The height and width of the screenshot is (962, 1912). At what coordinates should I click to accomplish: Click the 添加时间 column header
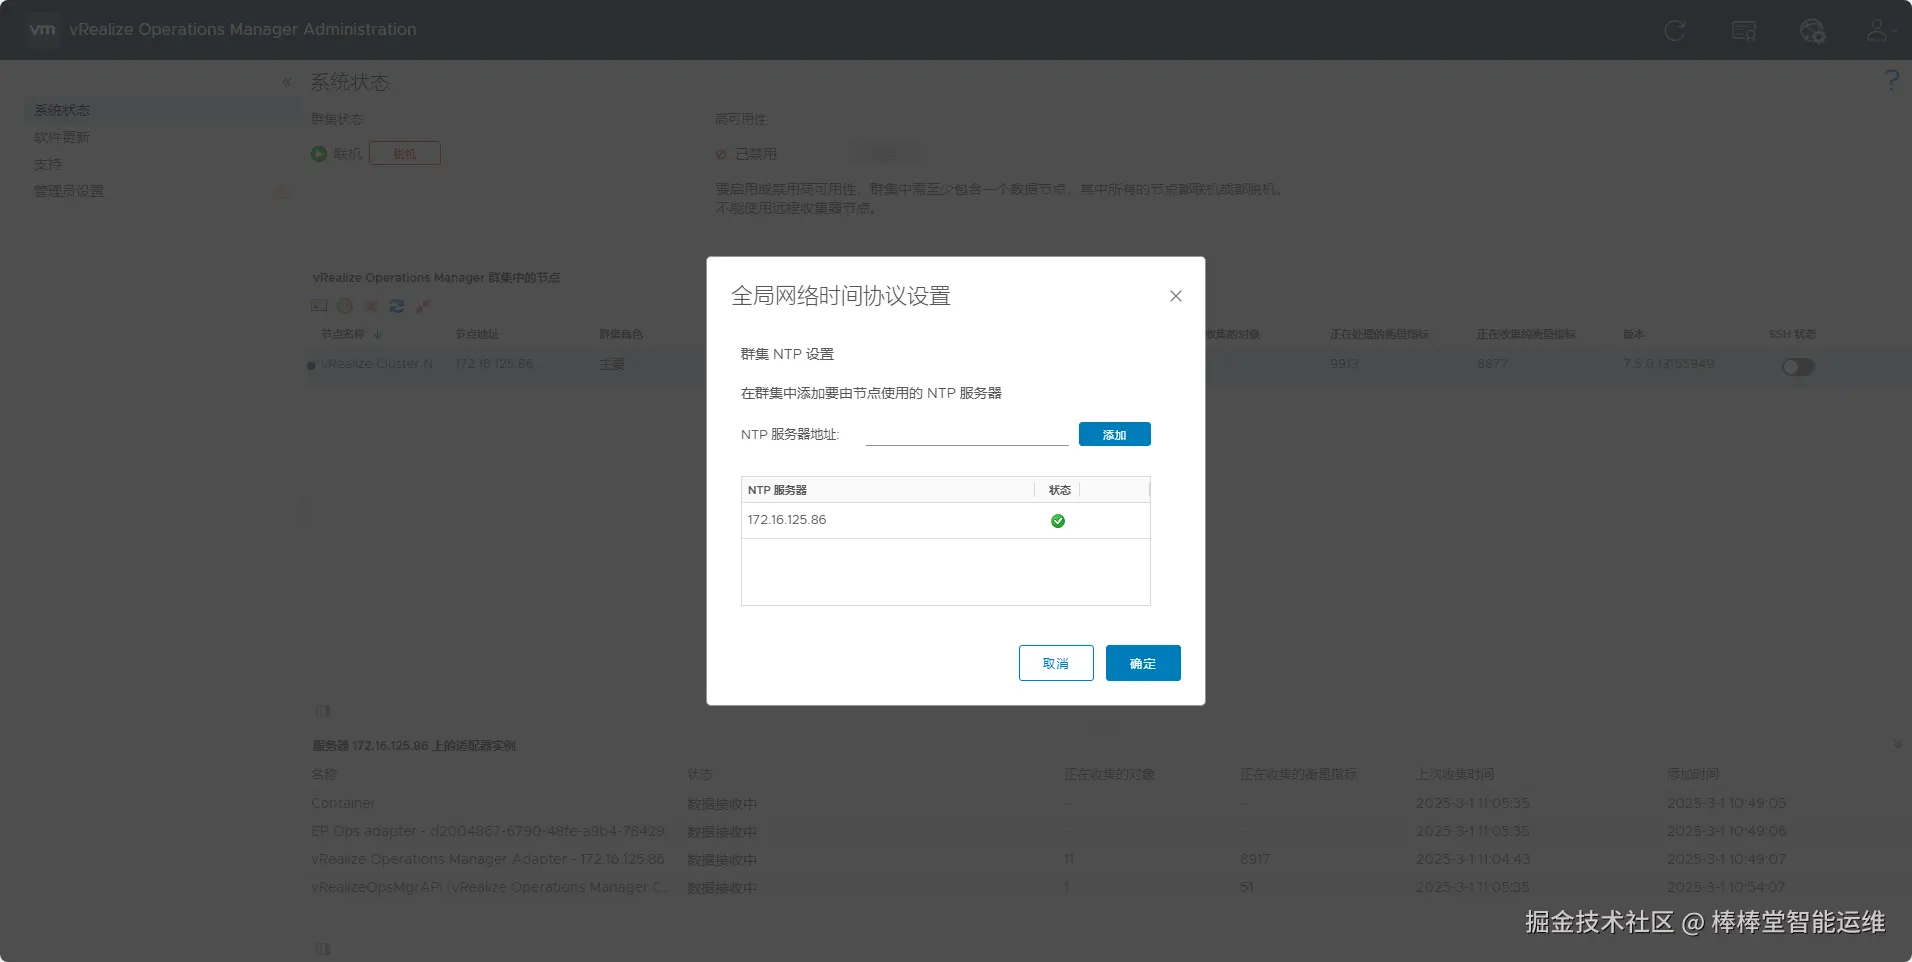click(x=1693, y=774)
